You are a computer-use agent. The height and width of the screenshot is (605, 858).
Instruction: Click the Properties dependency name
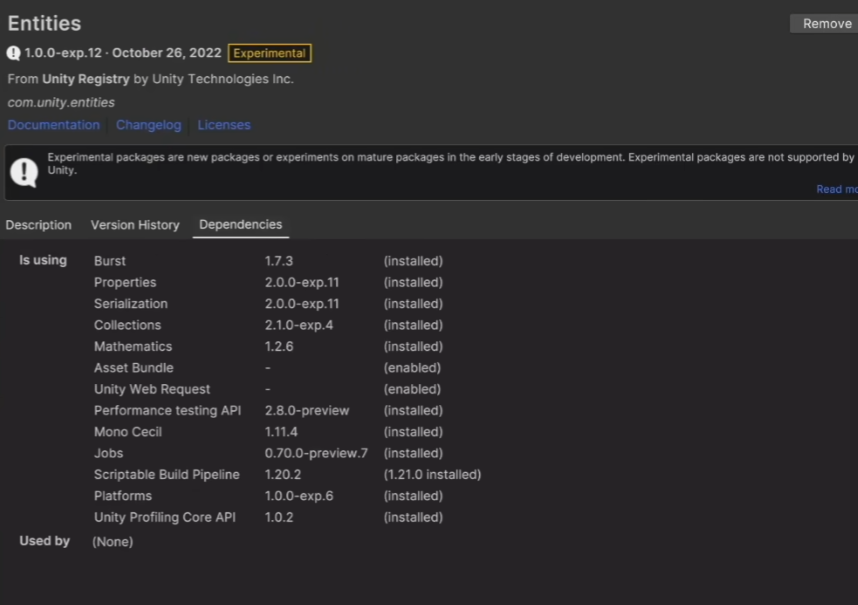point(125,282)
